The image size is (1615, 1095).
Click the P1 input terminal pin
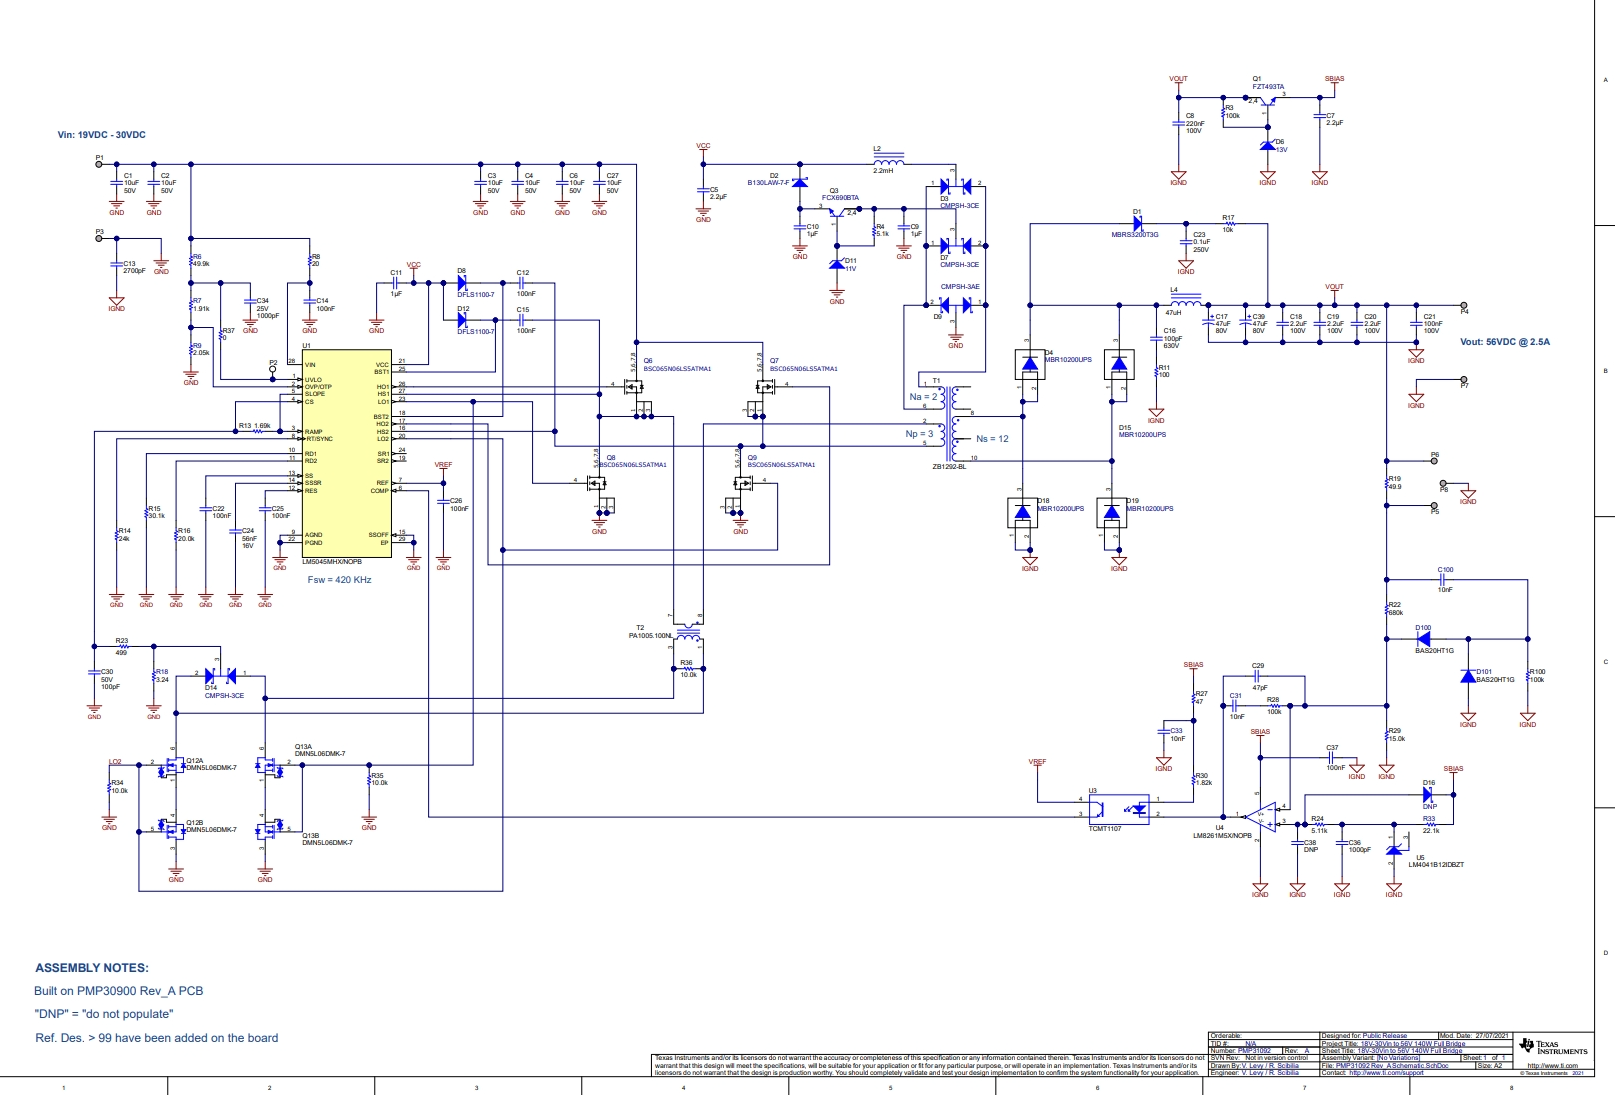pos(99,164)
